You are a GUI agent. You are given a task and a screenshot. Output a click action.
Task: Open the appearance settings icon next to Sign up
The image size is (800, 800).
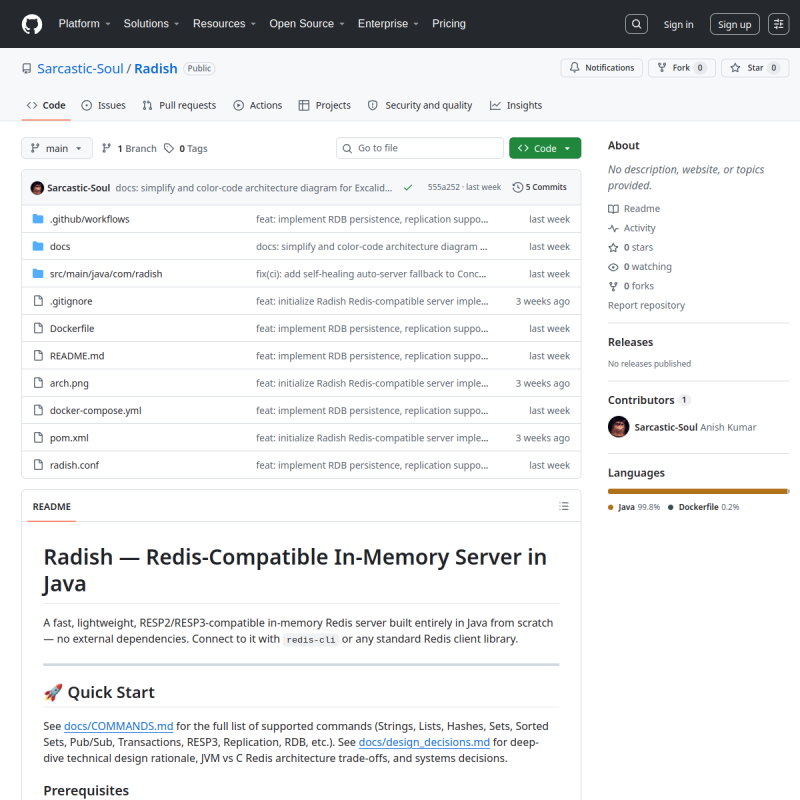coord(779,24)
